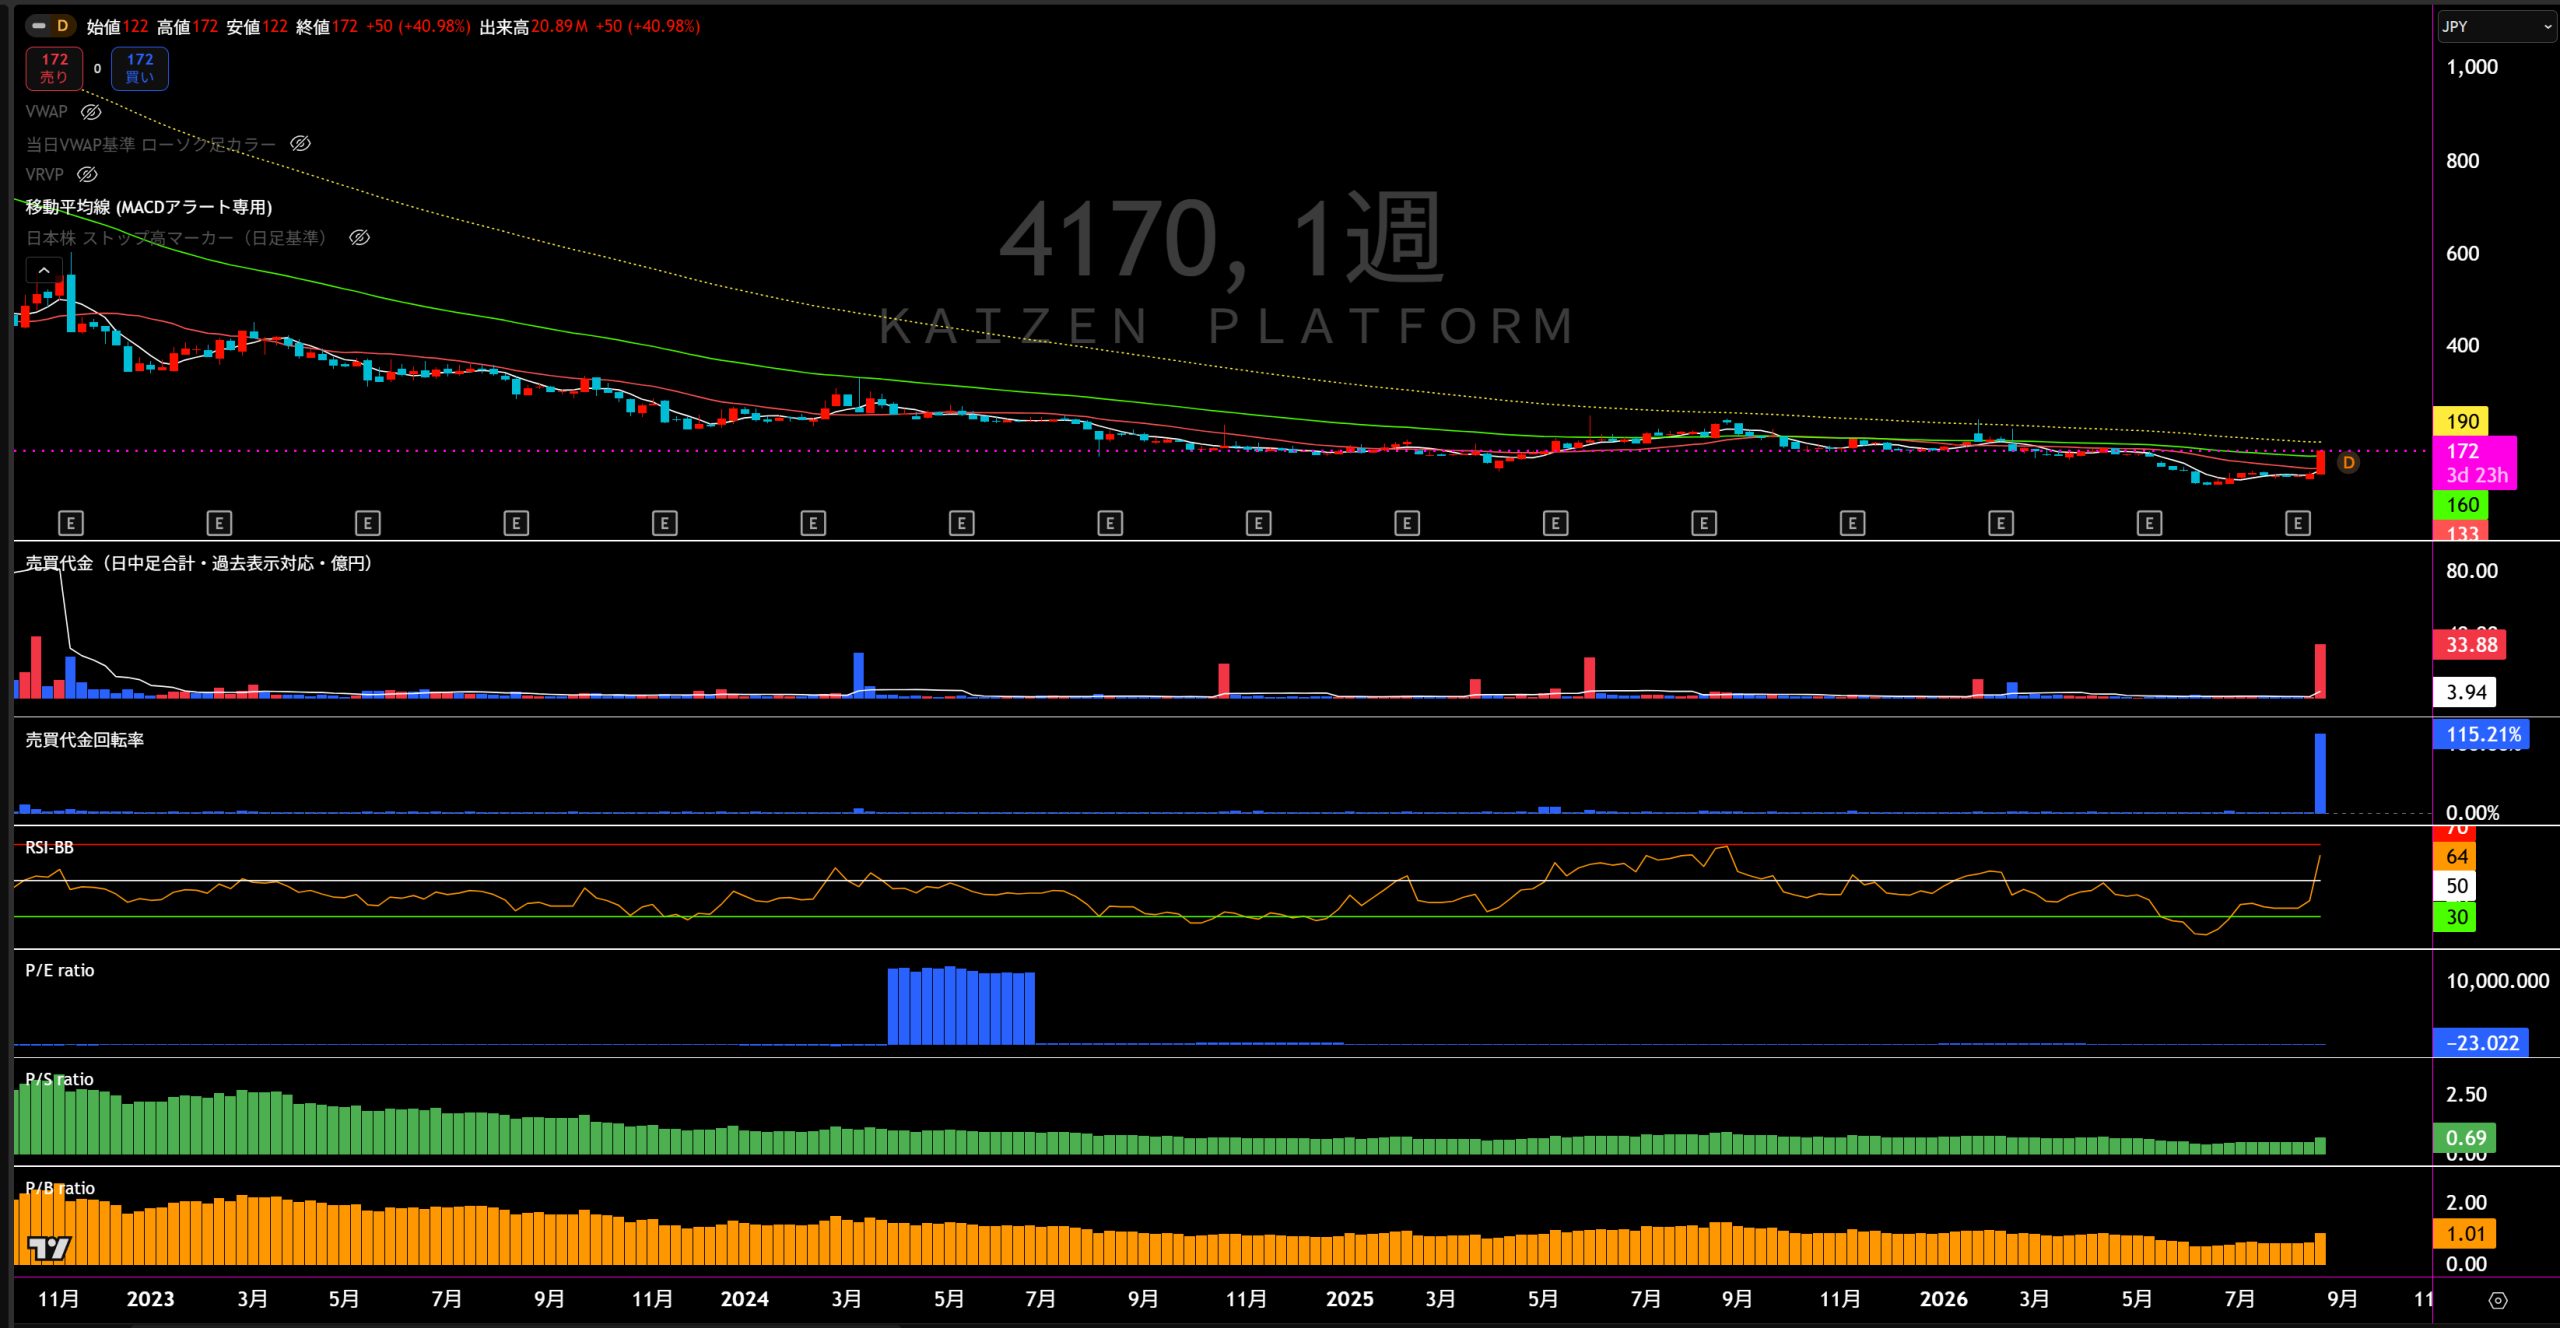The height and width of the screenshot is (1328, 2560).
Task: Click the leftmost E earnings marker
Action: click(71, 523)
